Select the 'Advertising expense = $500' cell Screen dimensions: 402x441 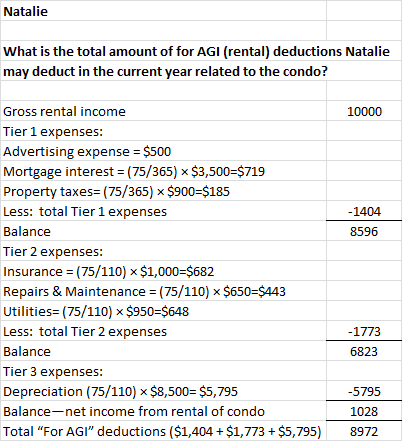pos(163,151)
